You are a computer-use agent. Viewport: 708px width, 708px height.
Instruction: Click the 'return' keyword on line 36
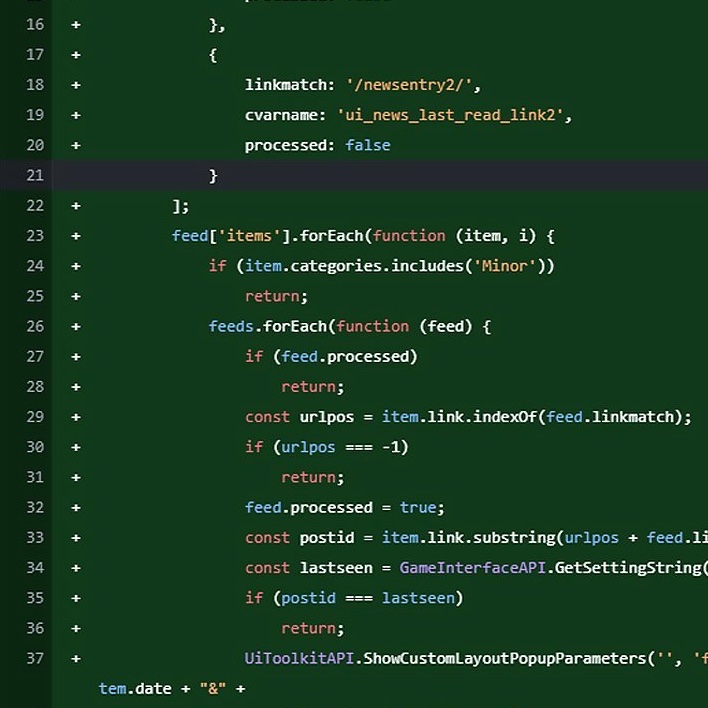click(309, 628)
